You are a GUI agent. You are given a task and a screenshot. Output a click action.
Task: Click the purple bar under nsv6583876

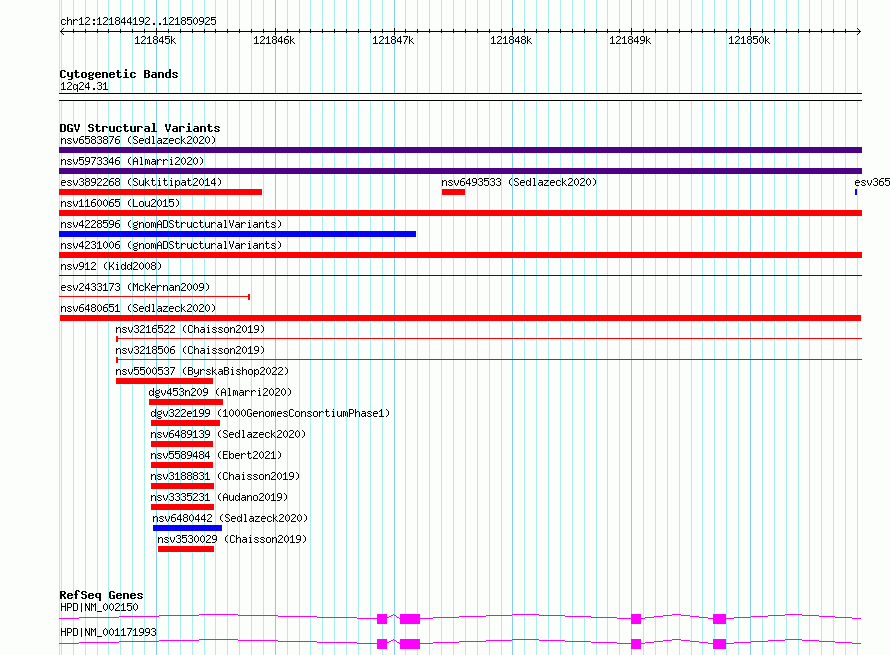point(460,150)
